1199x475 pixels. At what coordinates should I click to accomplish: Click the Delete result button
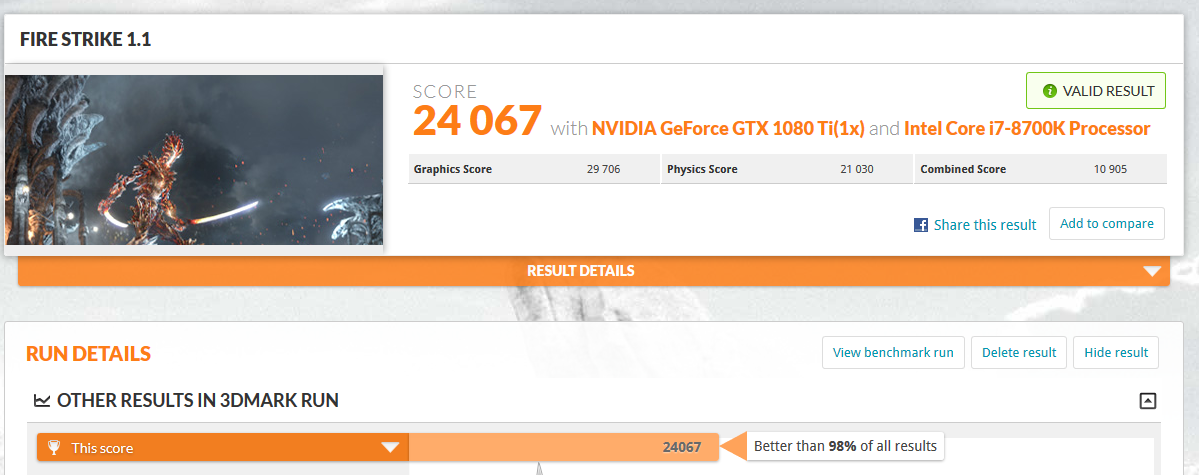[x=1019, y=353]
